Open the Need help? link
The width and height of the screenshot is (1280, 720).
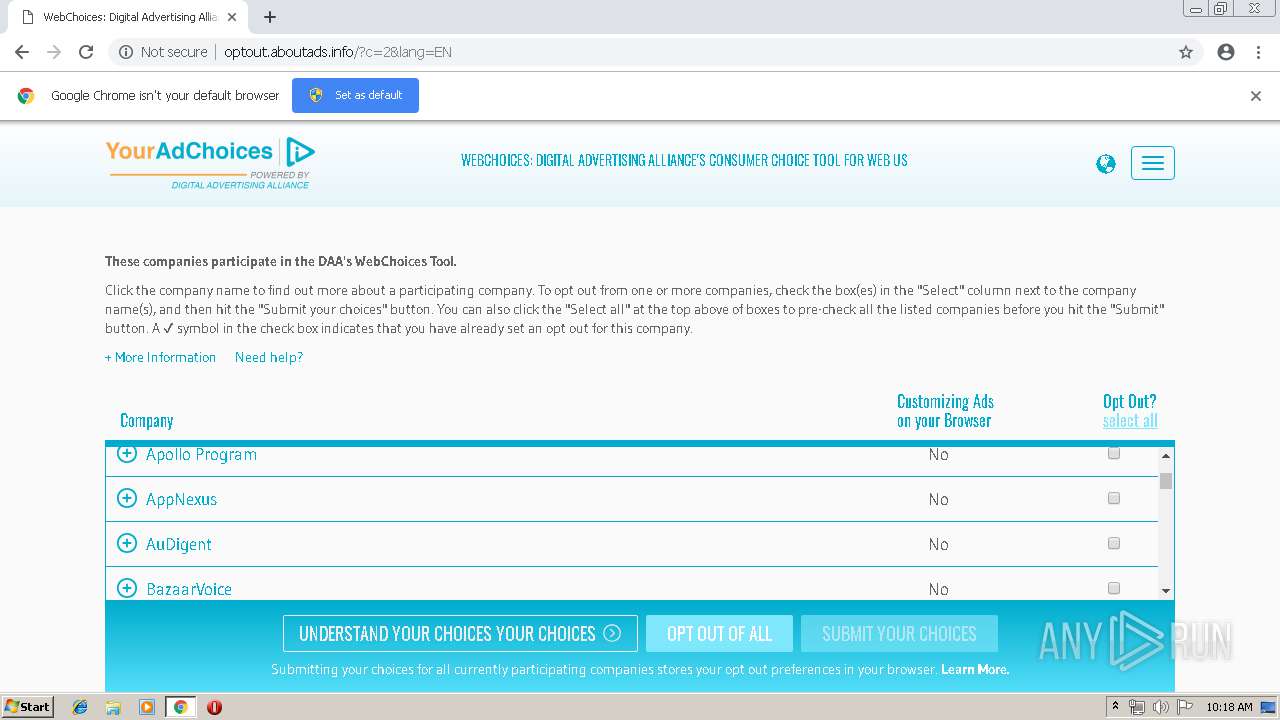click(269, 357)
